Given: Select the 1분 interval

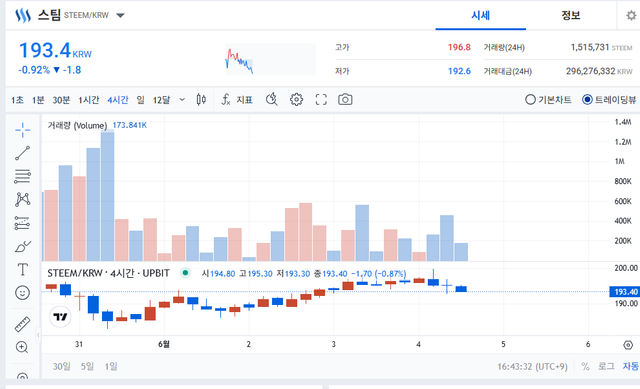Looking at the screenshot, I should 38,100.
